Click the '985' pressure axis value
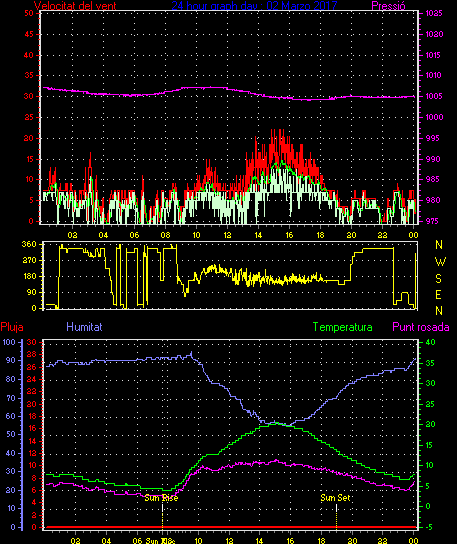The image size is (457, 544). click(433, 179)
